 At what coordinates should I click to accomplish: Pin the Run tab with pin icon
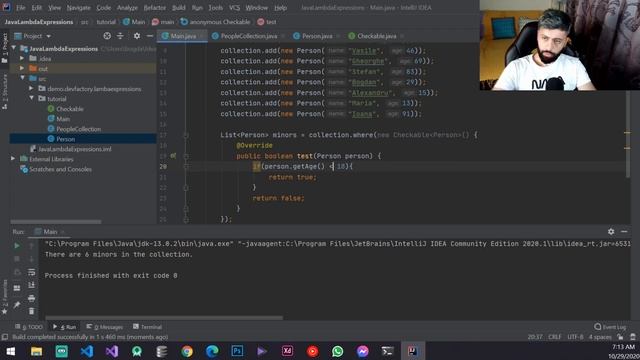[x=17, y=305]
